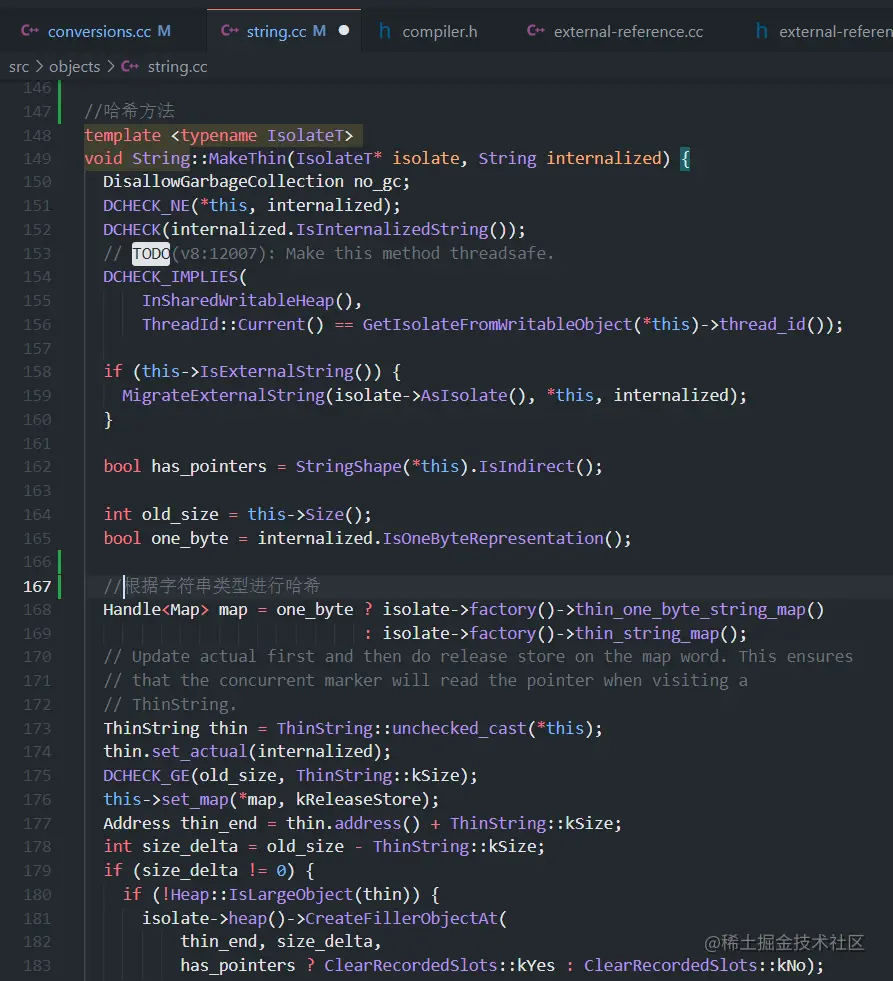This screenshot has height=981, width=893.
Task: Click the opening brace ending line 149
Action: click(x=685, y=158)
